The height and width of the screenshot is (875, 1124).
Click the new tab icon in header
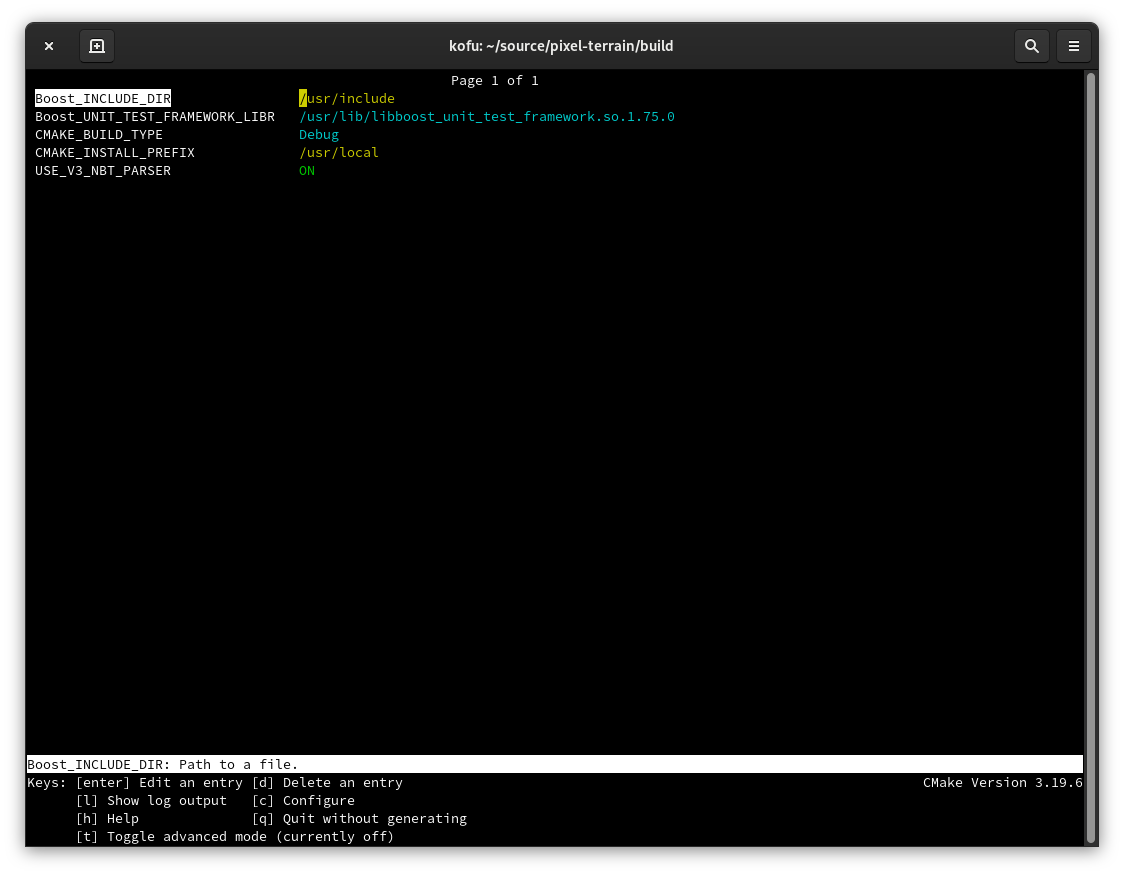click(97, 46)
